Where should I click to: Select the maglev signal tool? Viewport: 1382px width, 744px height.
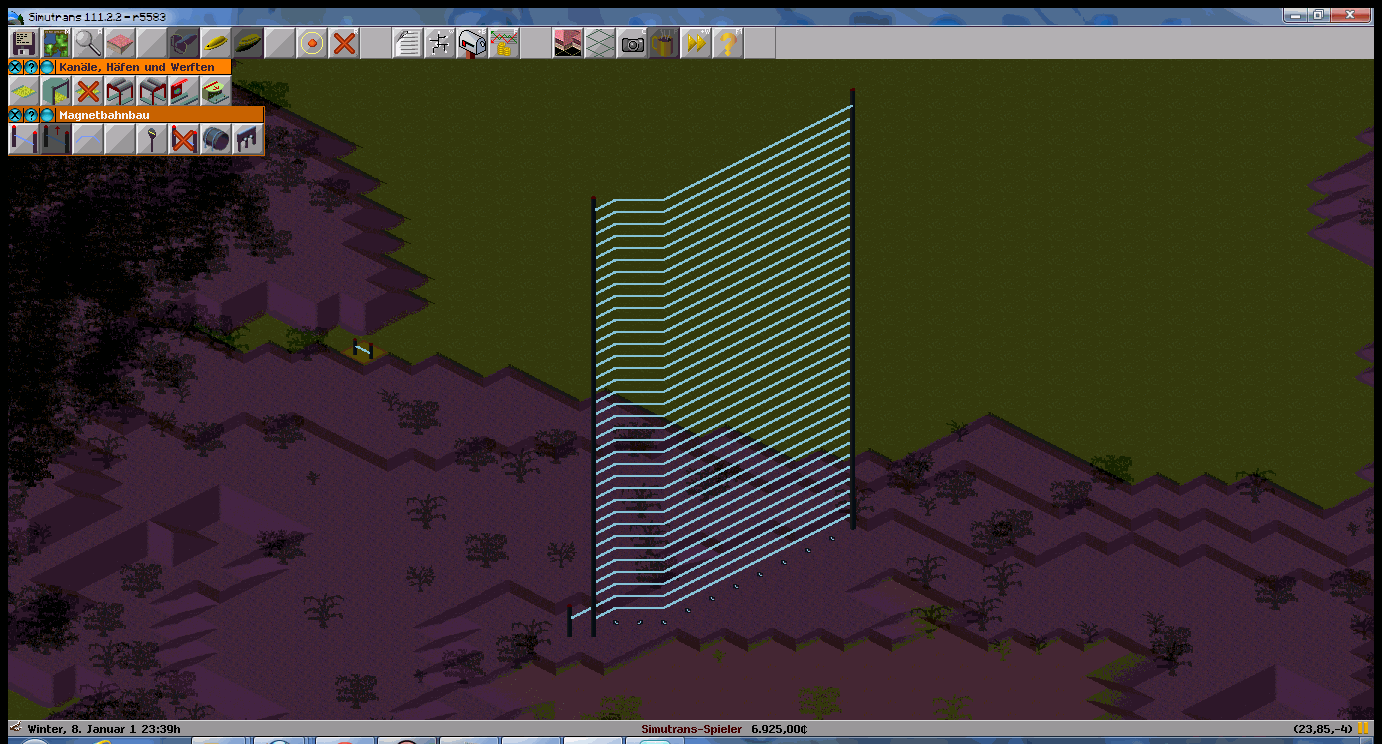coord(152,139)
